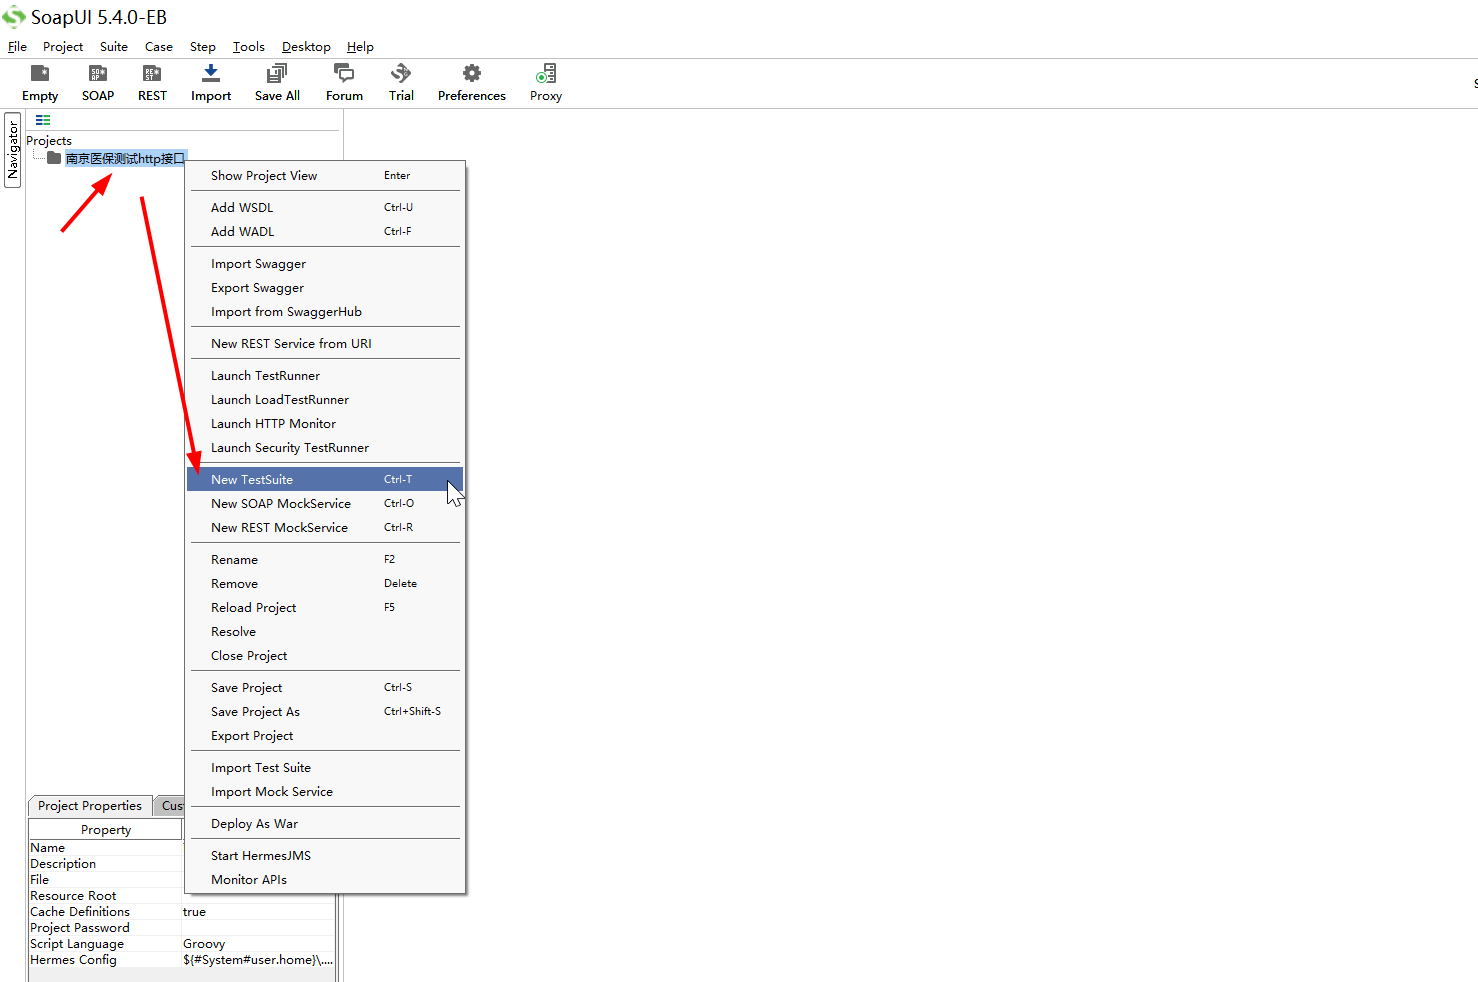
Task: Select Launch Security TestRunner
Action: (325, 447)
